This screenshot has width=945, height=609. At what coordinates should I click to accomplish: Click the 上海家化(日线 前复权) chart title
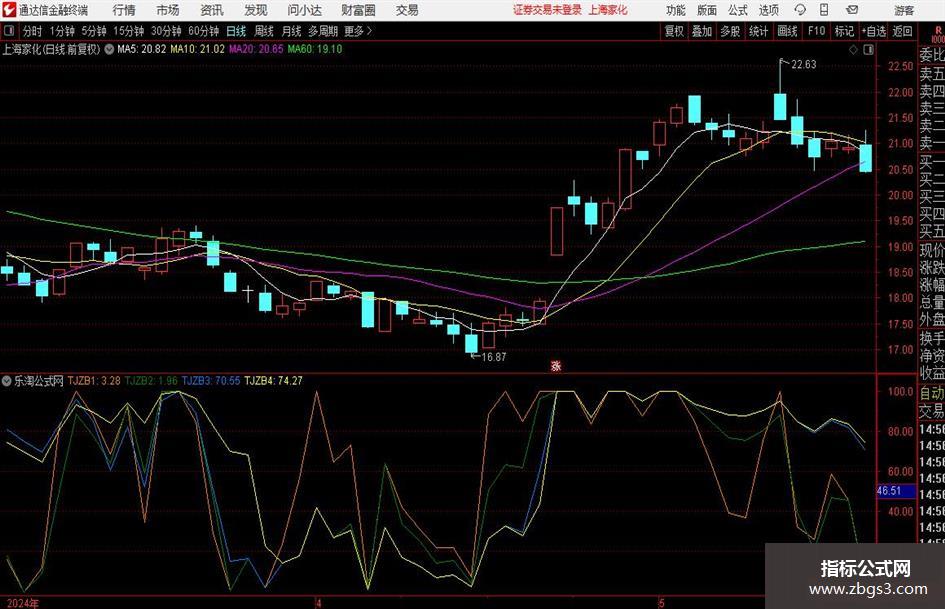tap(51, 49)
